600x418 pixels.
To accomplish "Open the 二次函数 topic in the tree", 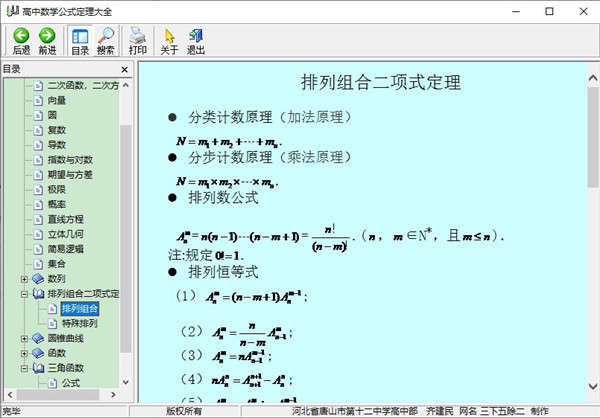I will pyautogui.click(x=83, y=85).
